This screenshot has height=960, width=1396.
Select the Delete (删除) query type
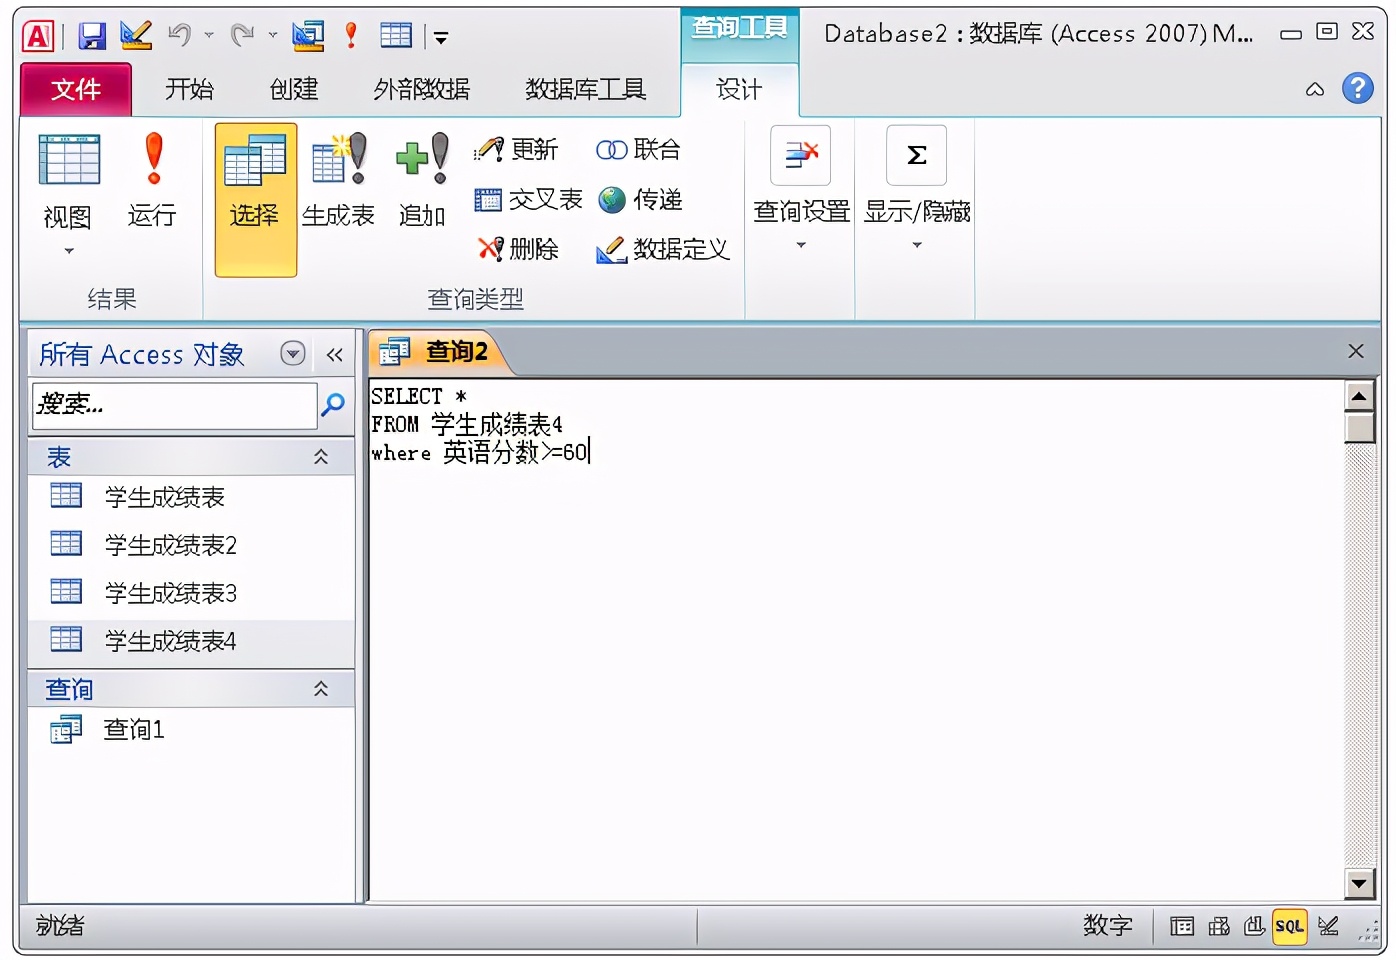tap(519, 250)
